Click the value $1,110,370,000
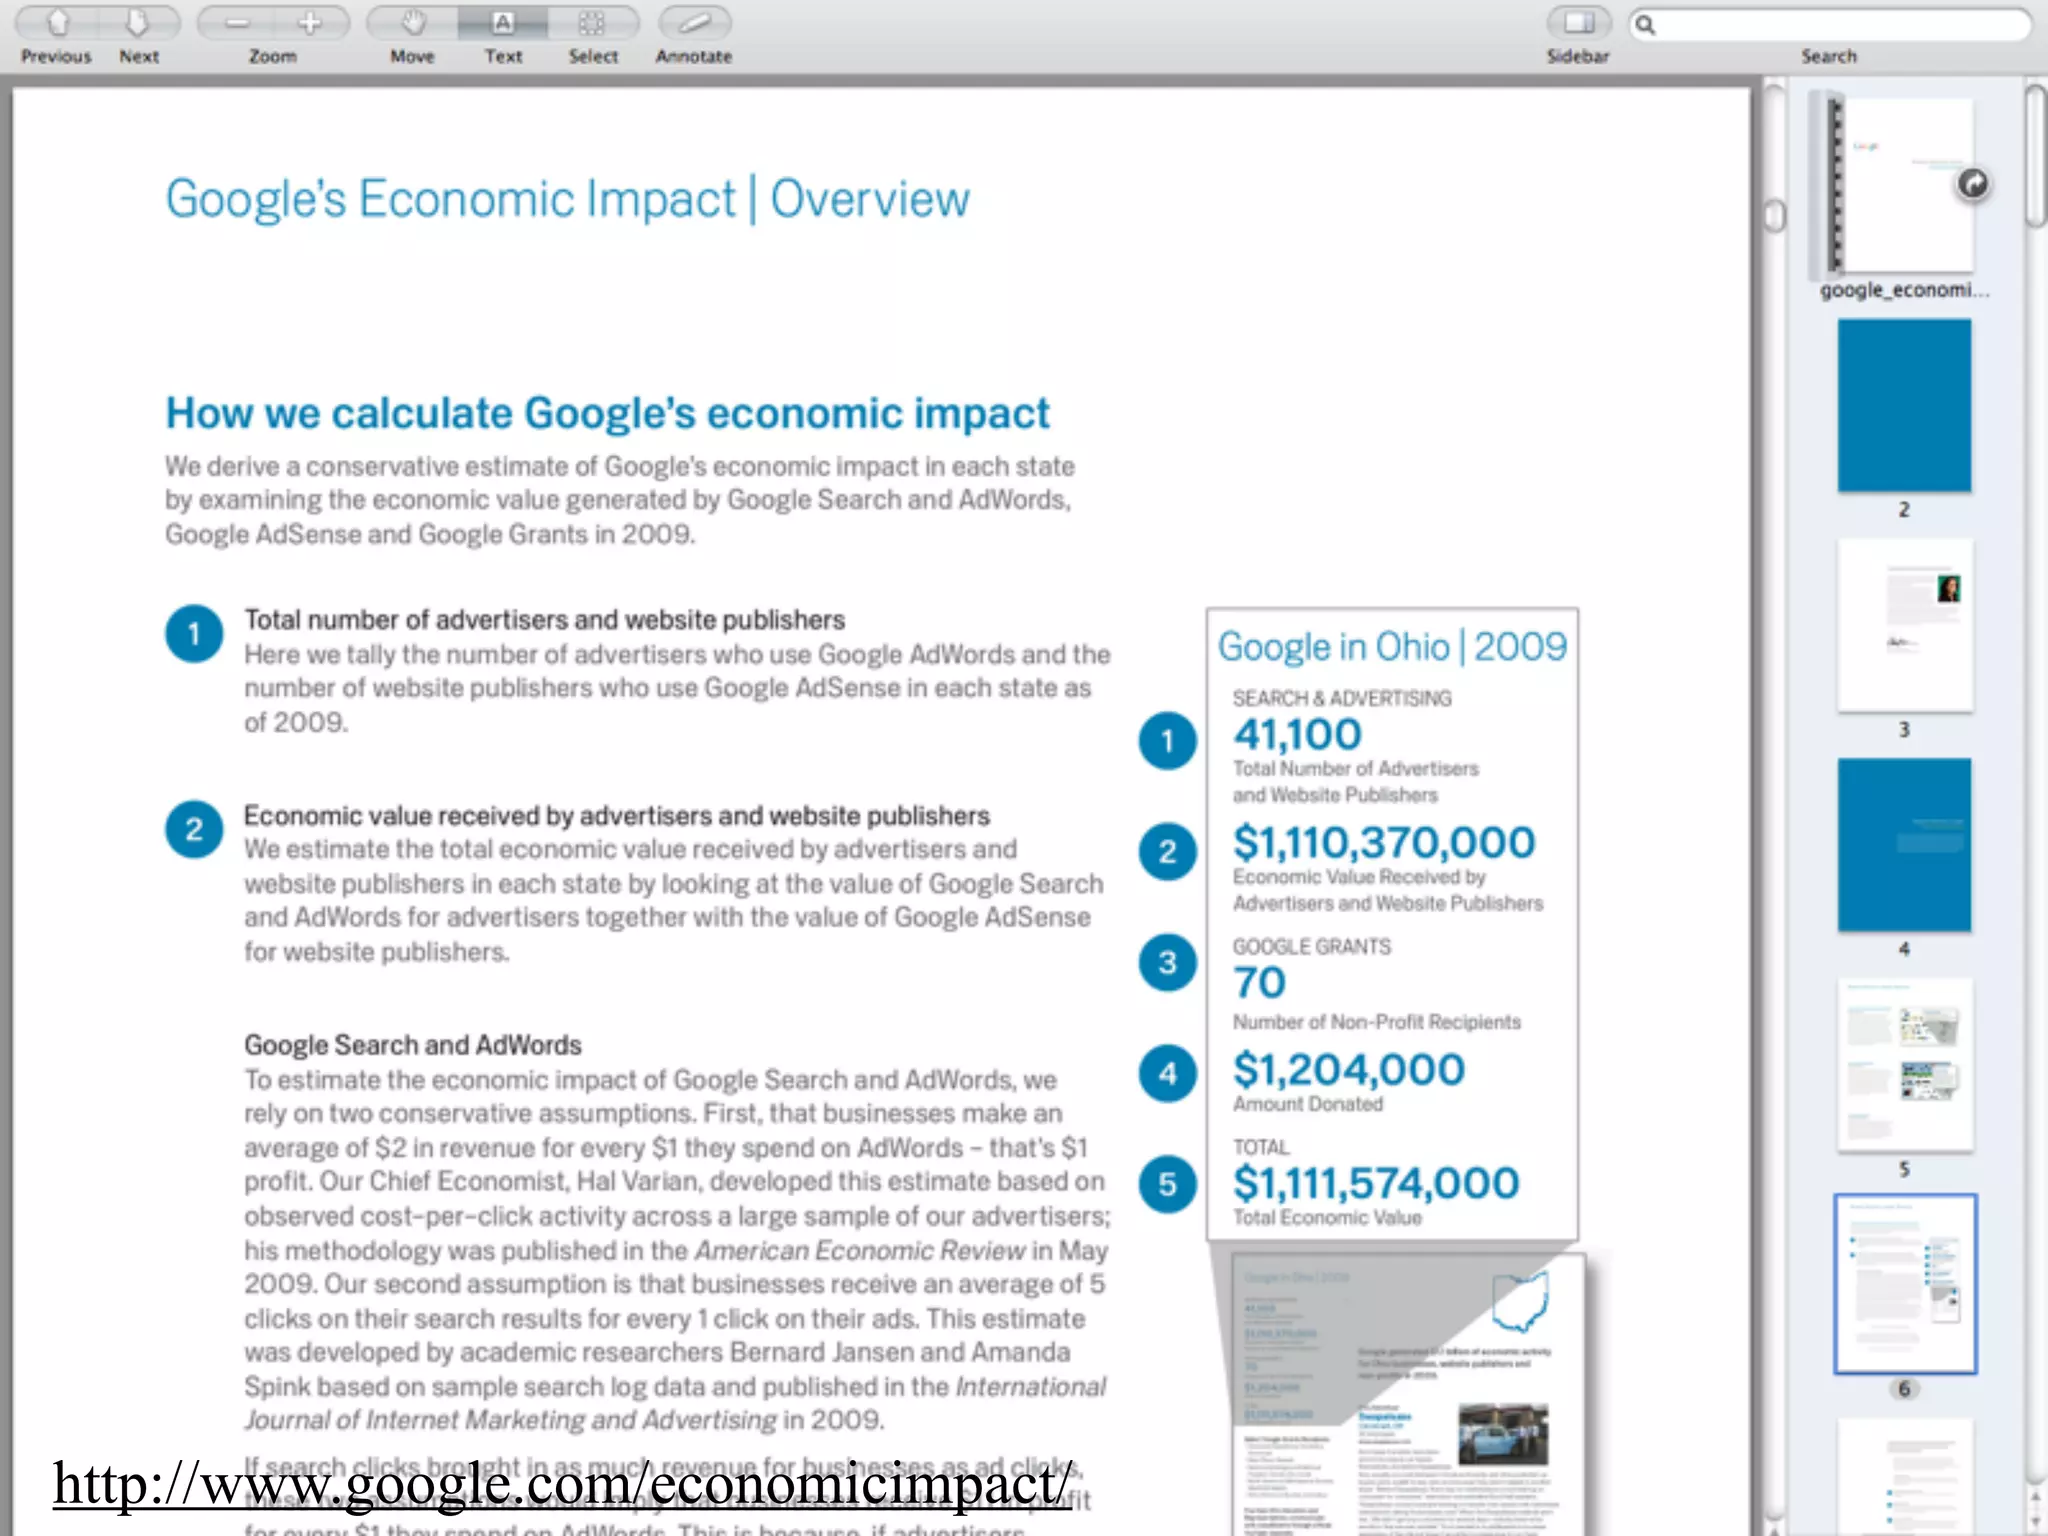The width and height of the screenshot is (2048, 1536). [1383, 843]
